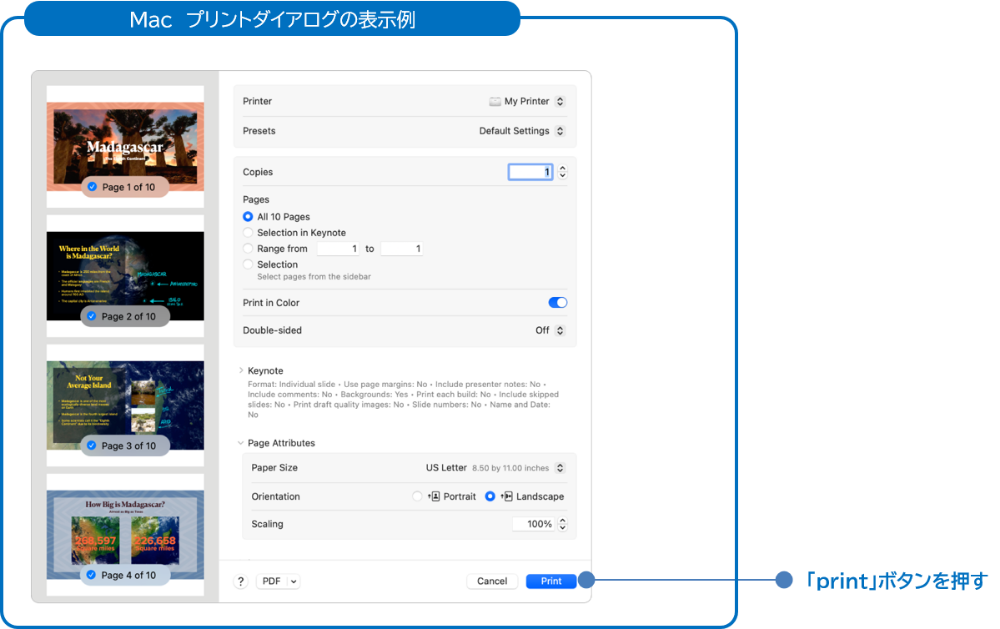Cancel the print dialog
The height and width of the screenshot is (629, 1000).
pos(492,580)
